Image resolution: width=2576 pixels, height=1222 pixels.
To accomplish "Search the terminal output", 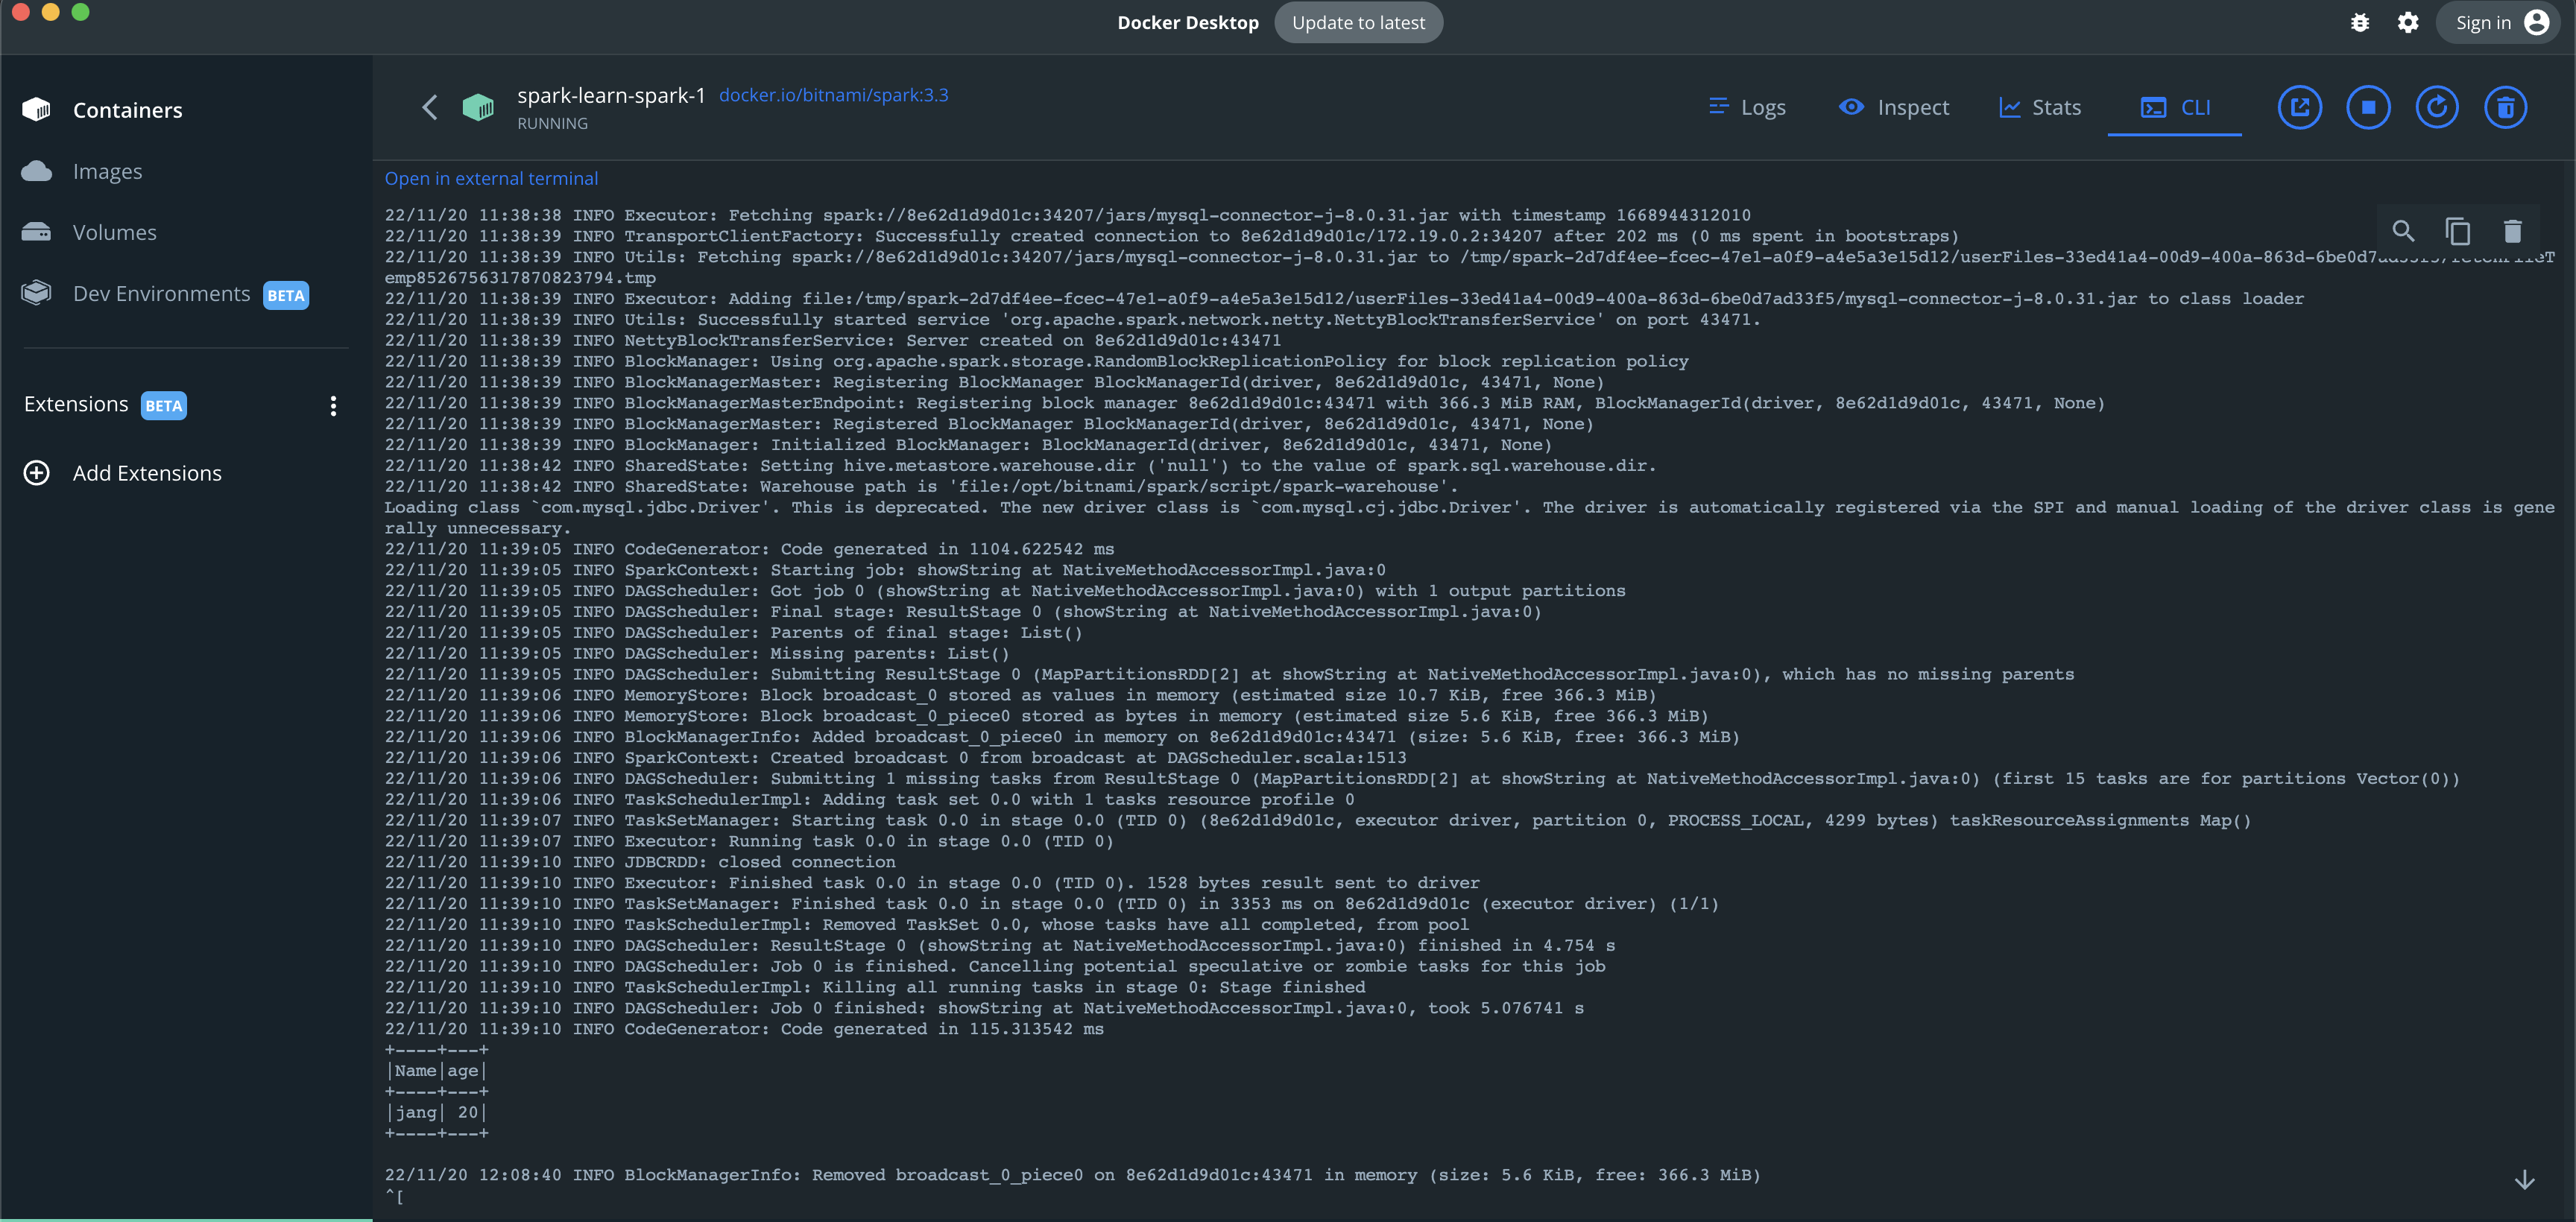I will coord(2402,231).
